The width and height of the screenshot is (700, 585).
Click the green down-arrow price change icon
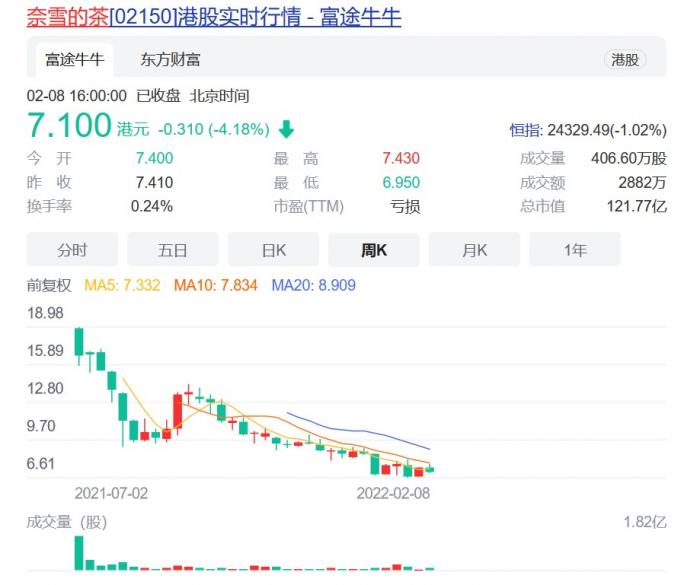tap(286, 129)
